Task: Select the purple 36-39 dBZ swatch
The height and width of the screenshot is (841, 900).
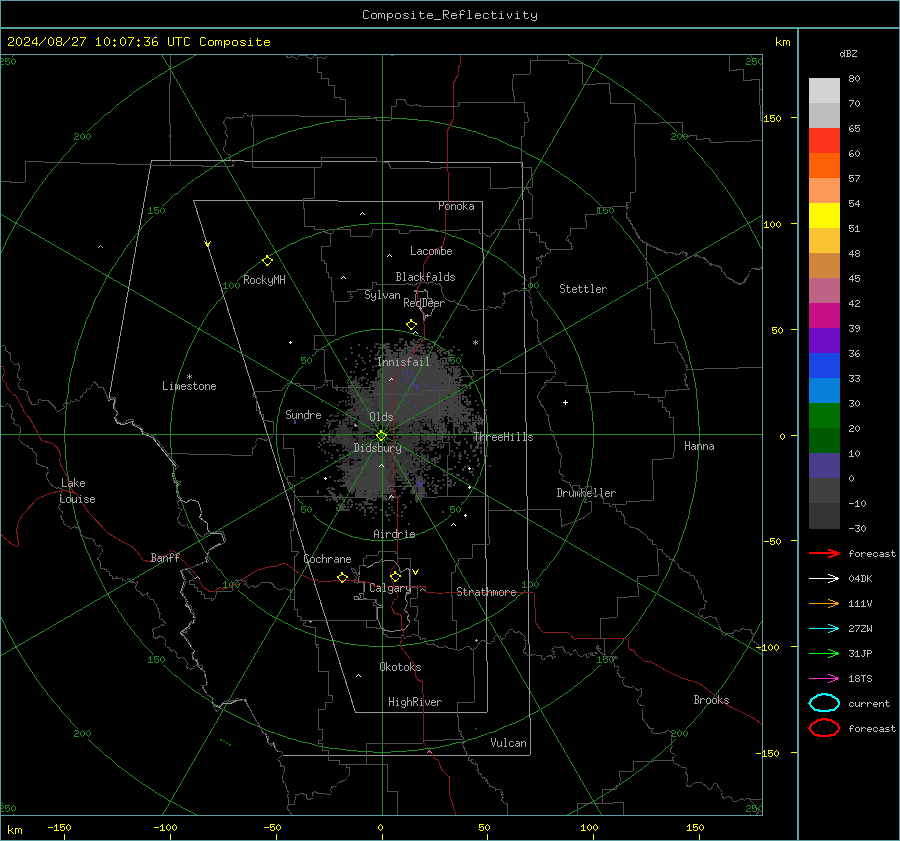Action: click(x=824, y=340)
